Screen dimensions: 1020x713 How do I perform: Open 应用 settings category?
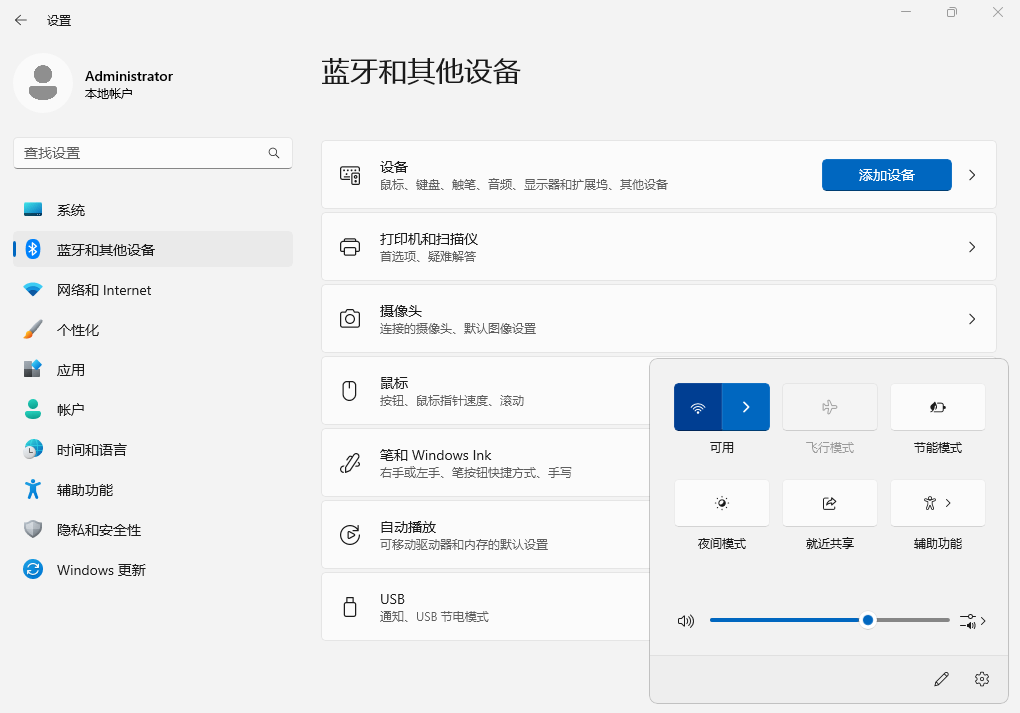(x=153, y=370)
